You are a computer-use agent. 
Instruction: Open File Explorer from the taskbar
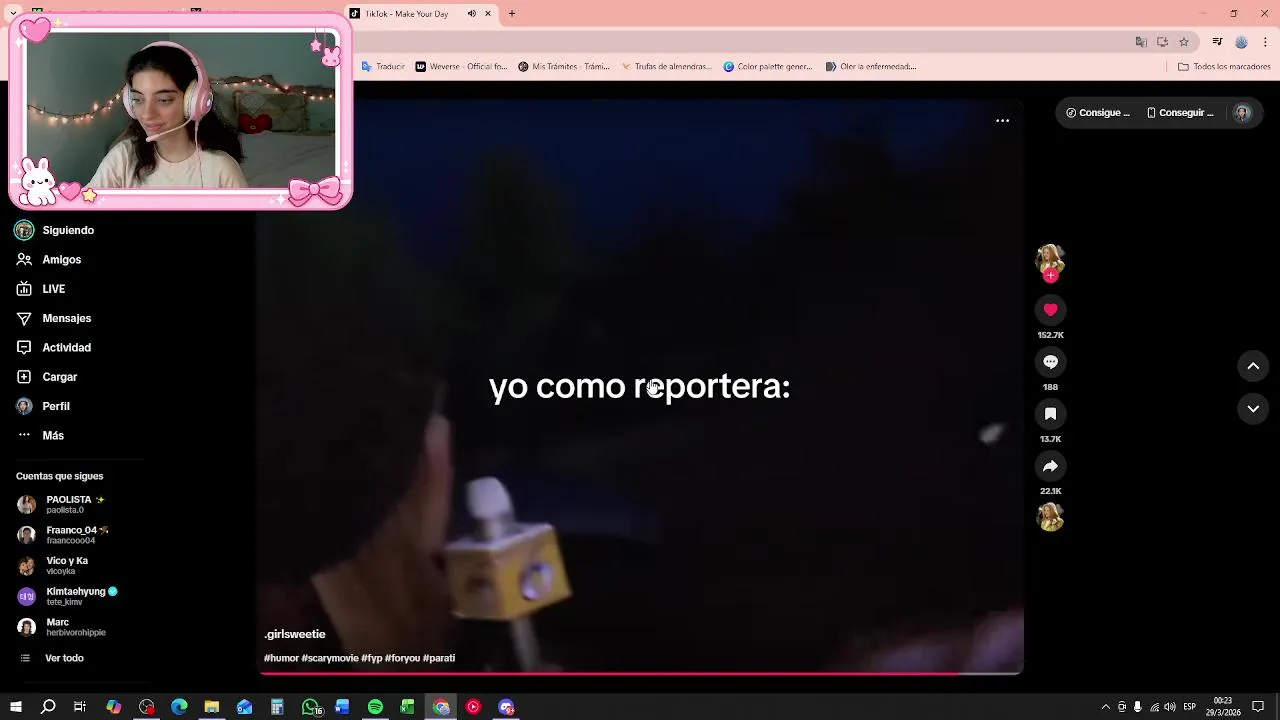(x=212, y=707)
